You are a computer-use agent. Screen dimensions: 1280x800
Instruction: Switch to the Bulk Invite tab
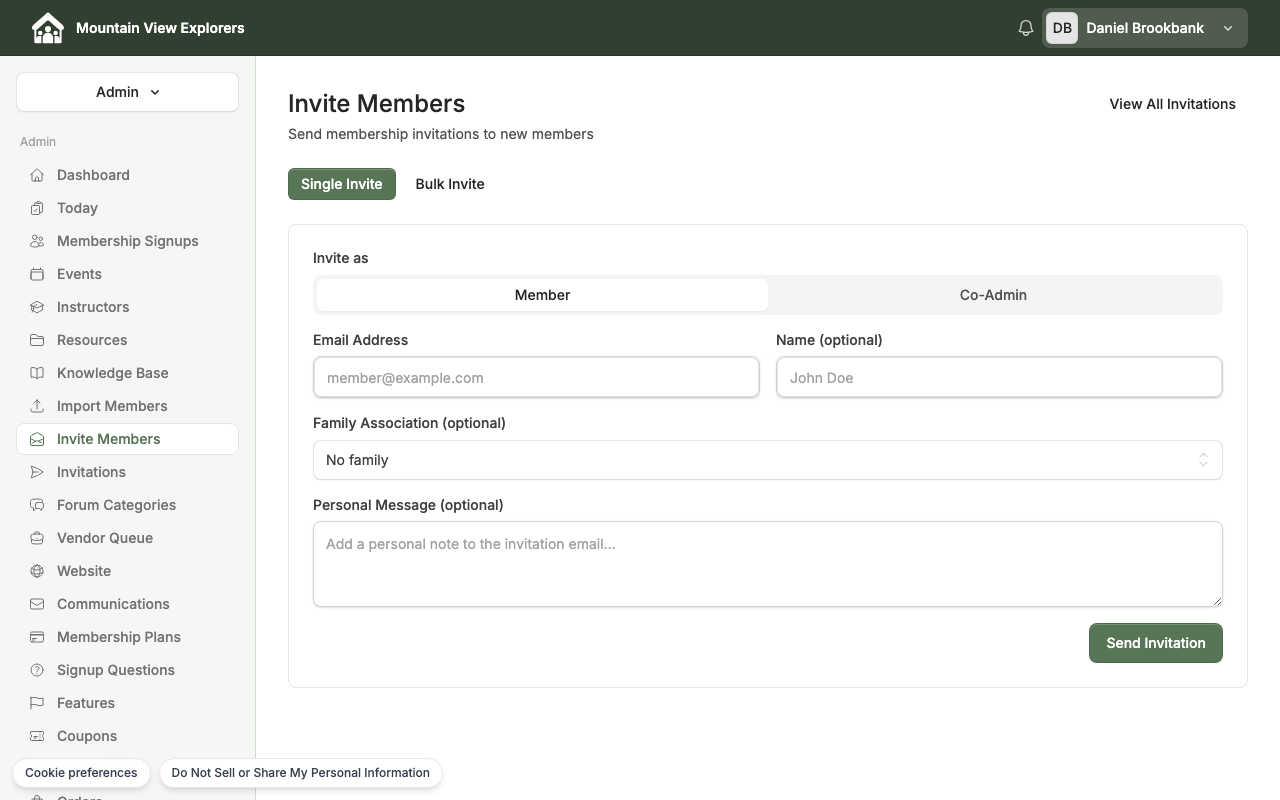point(450,184)
